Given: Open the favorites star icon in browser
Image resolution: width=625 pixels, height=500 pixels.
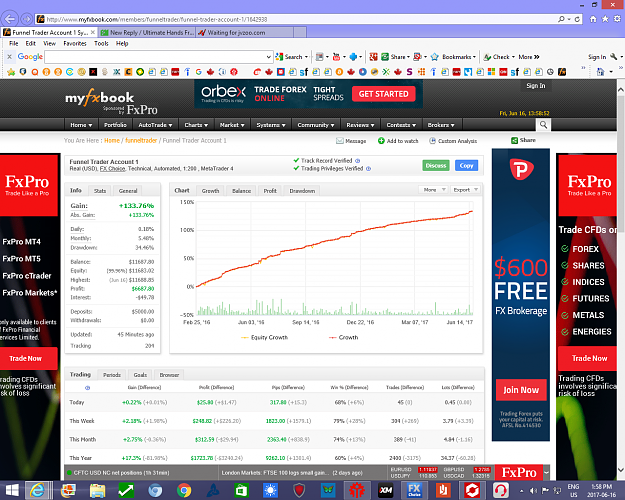Looking at the screenshot, I should pos(605,19).
